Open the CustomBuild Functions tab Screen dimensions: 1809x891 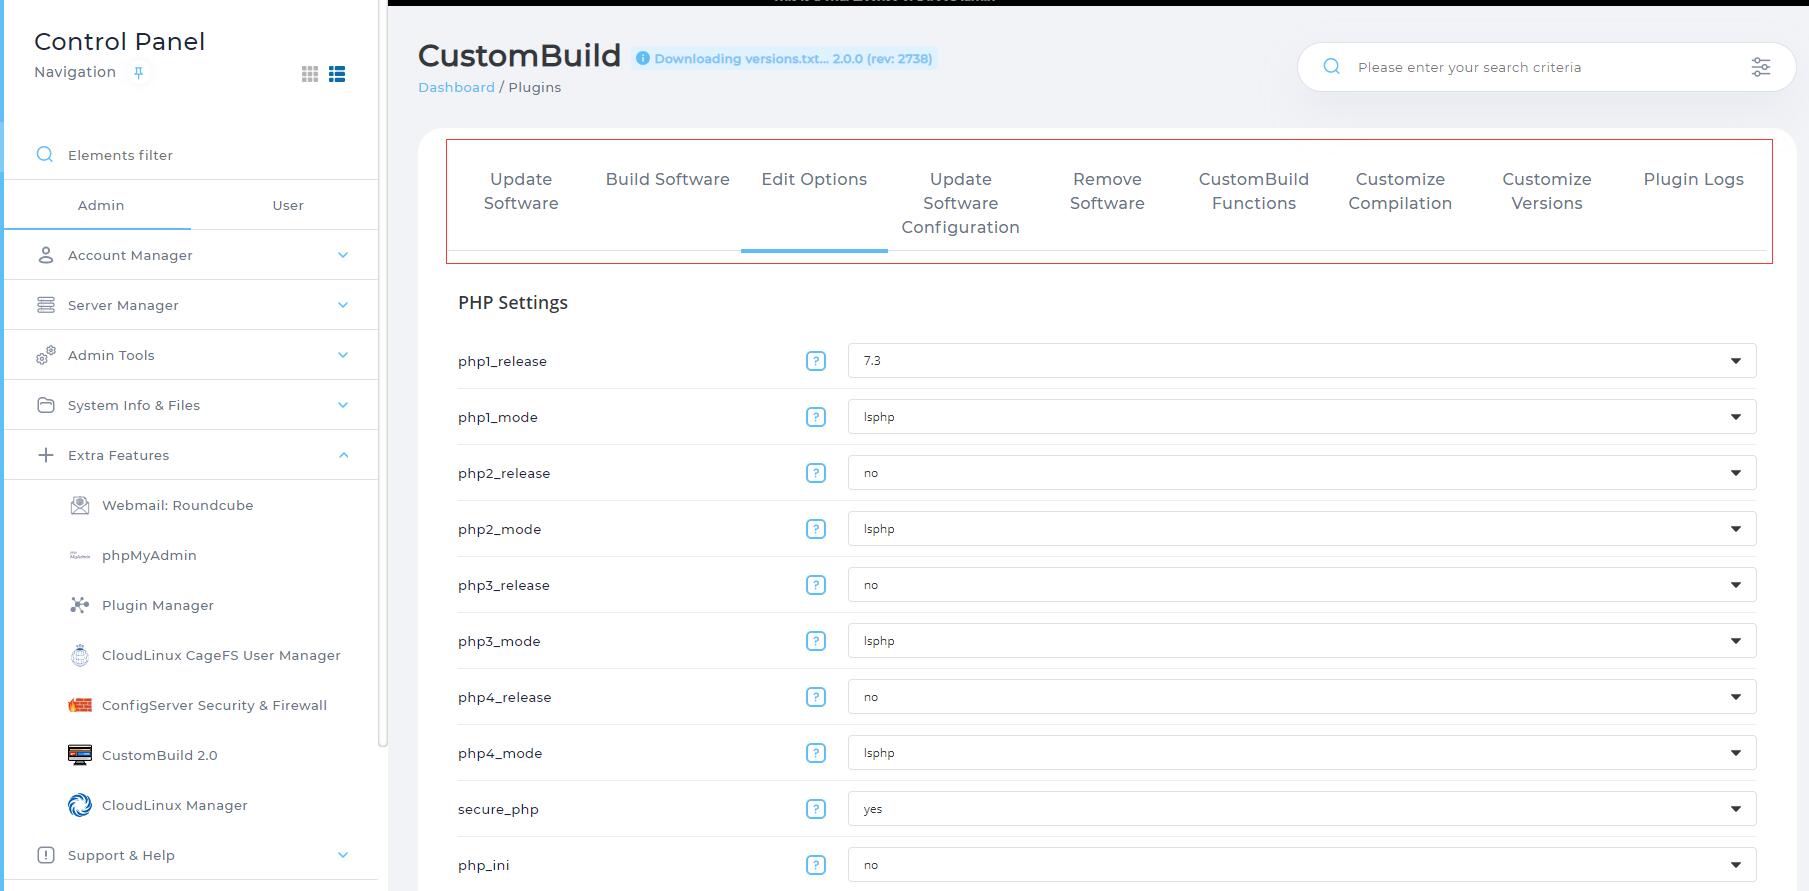pos(1254,191)
